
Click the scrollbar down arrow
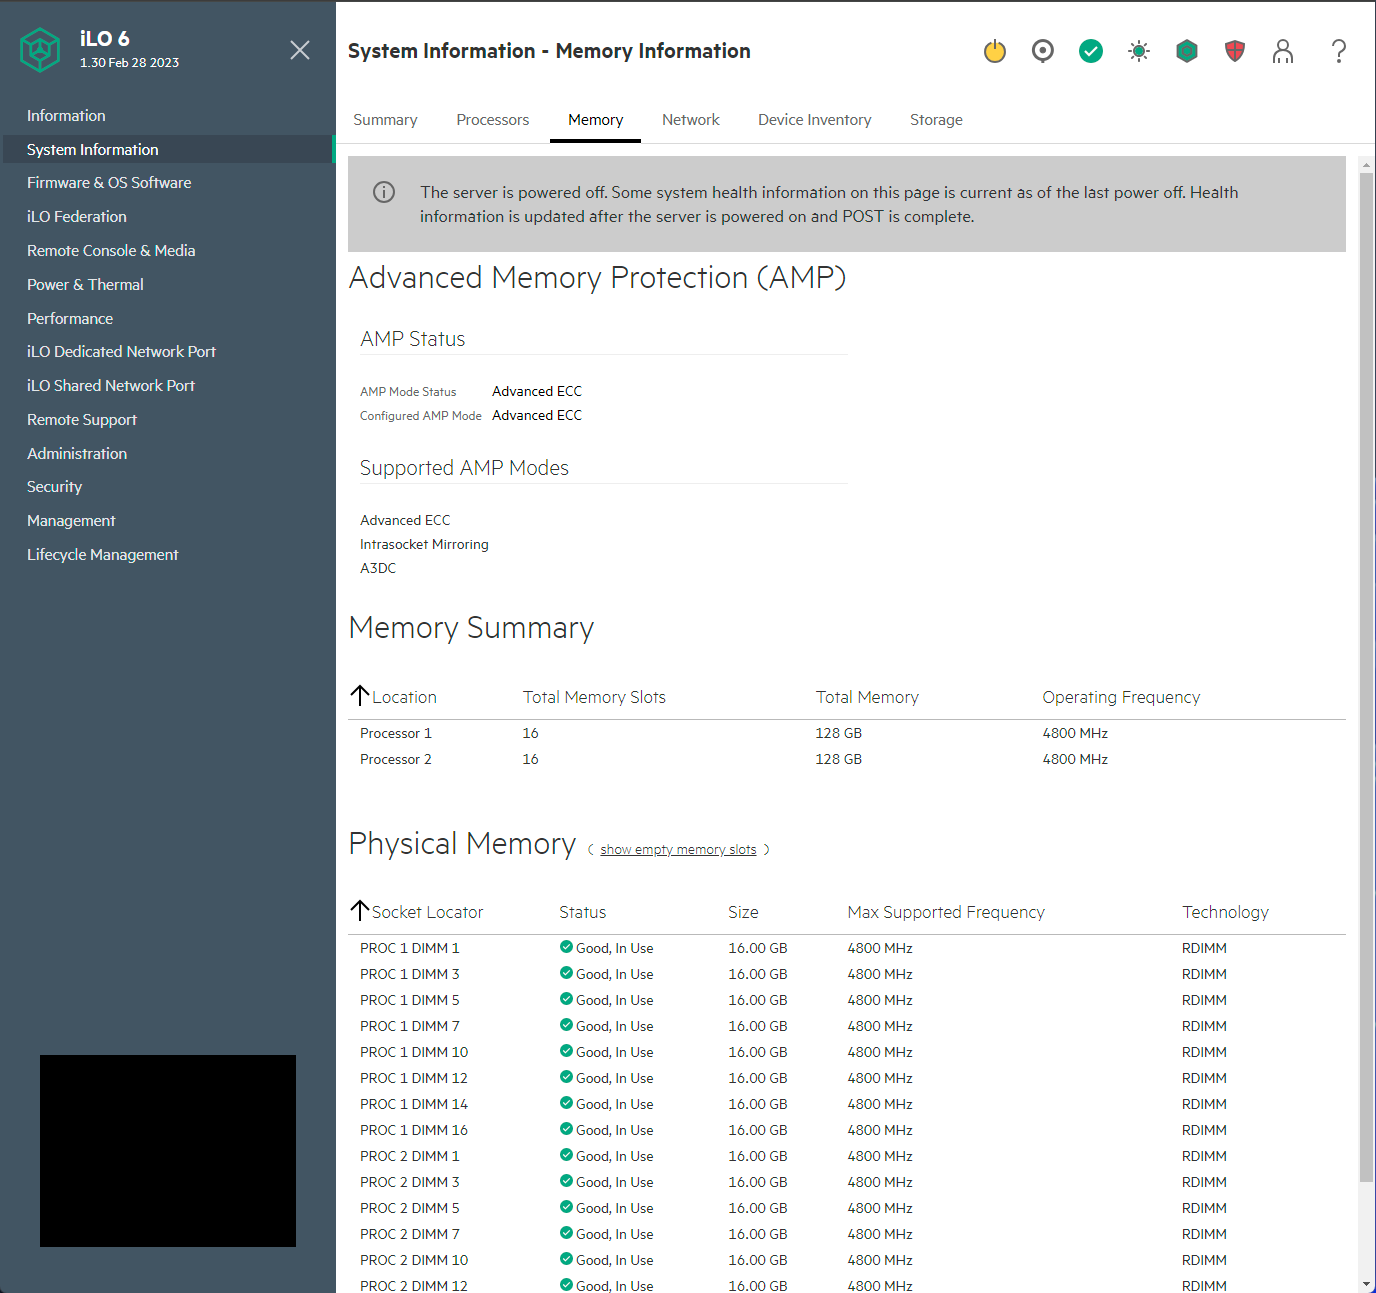pyautogui.click(x=1366, y=1284)
